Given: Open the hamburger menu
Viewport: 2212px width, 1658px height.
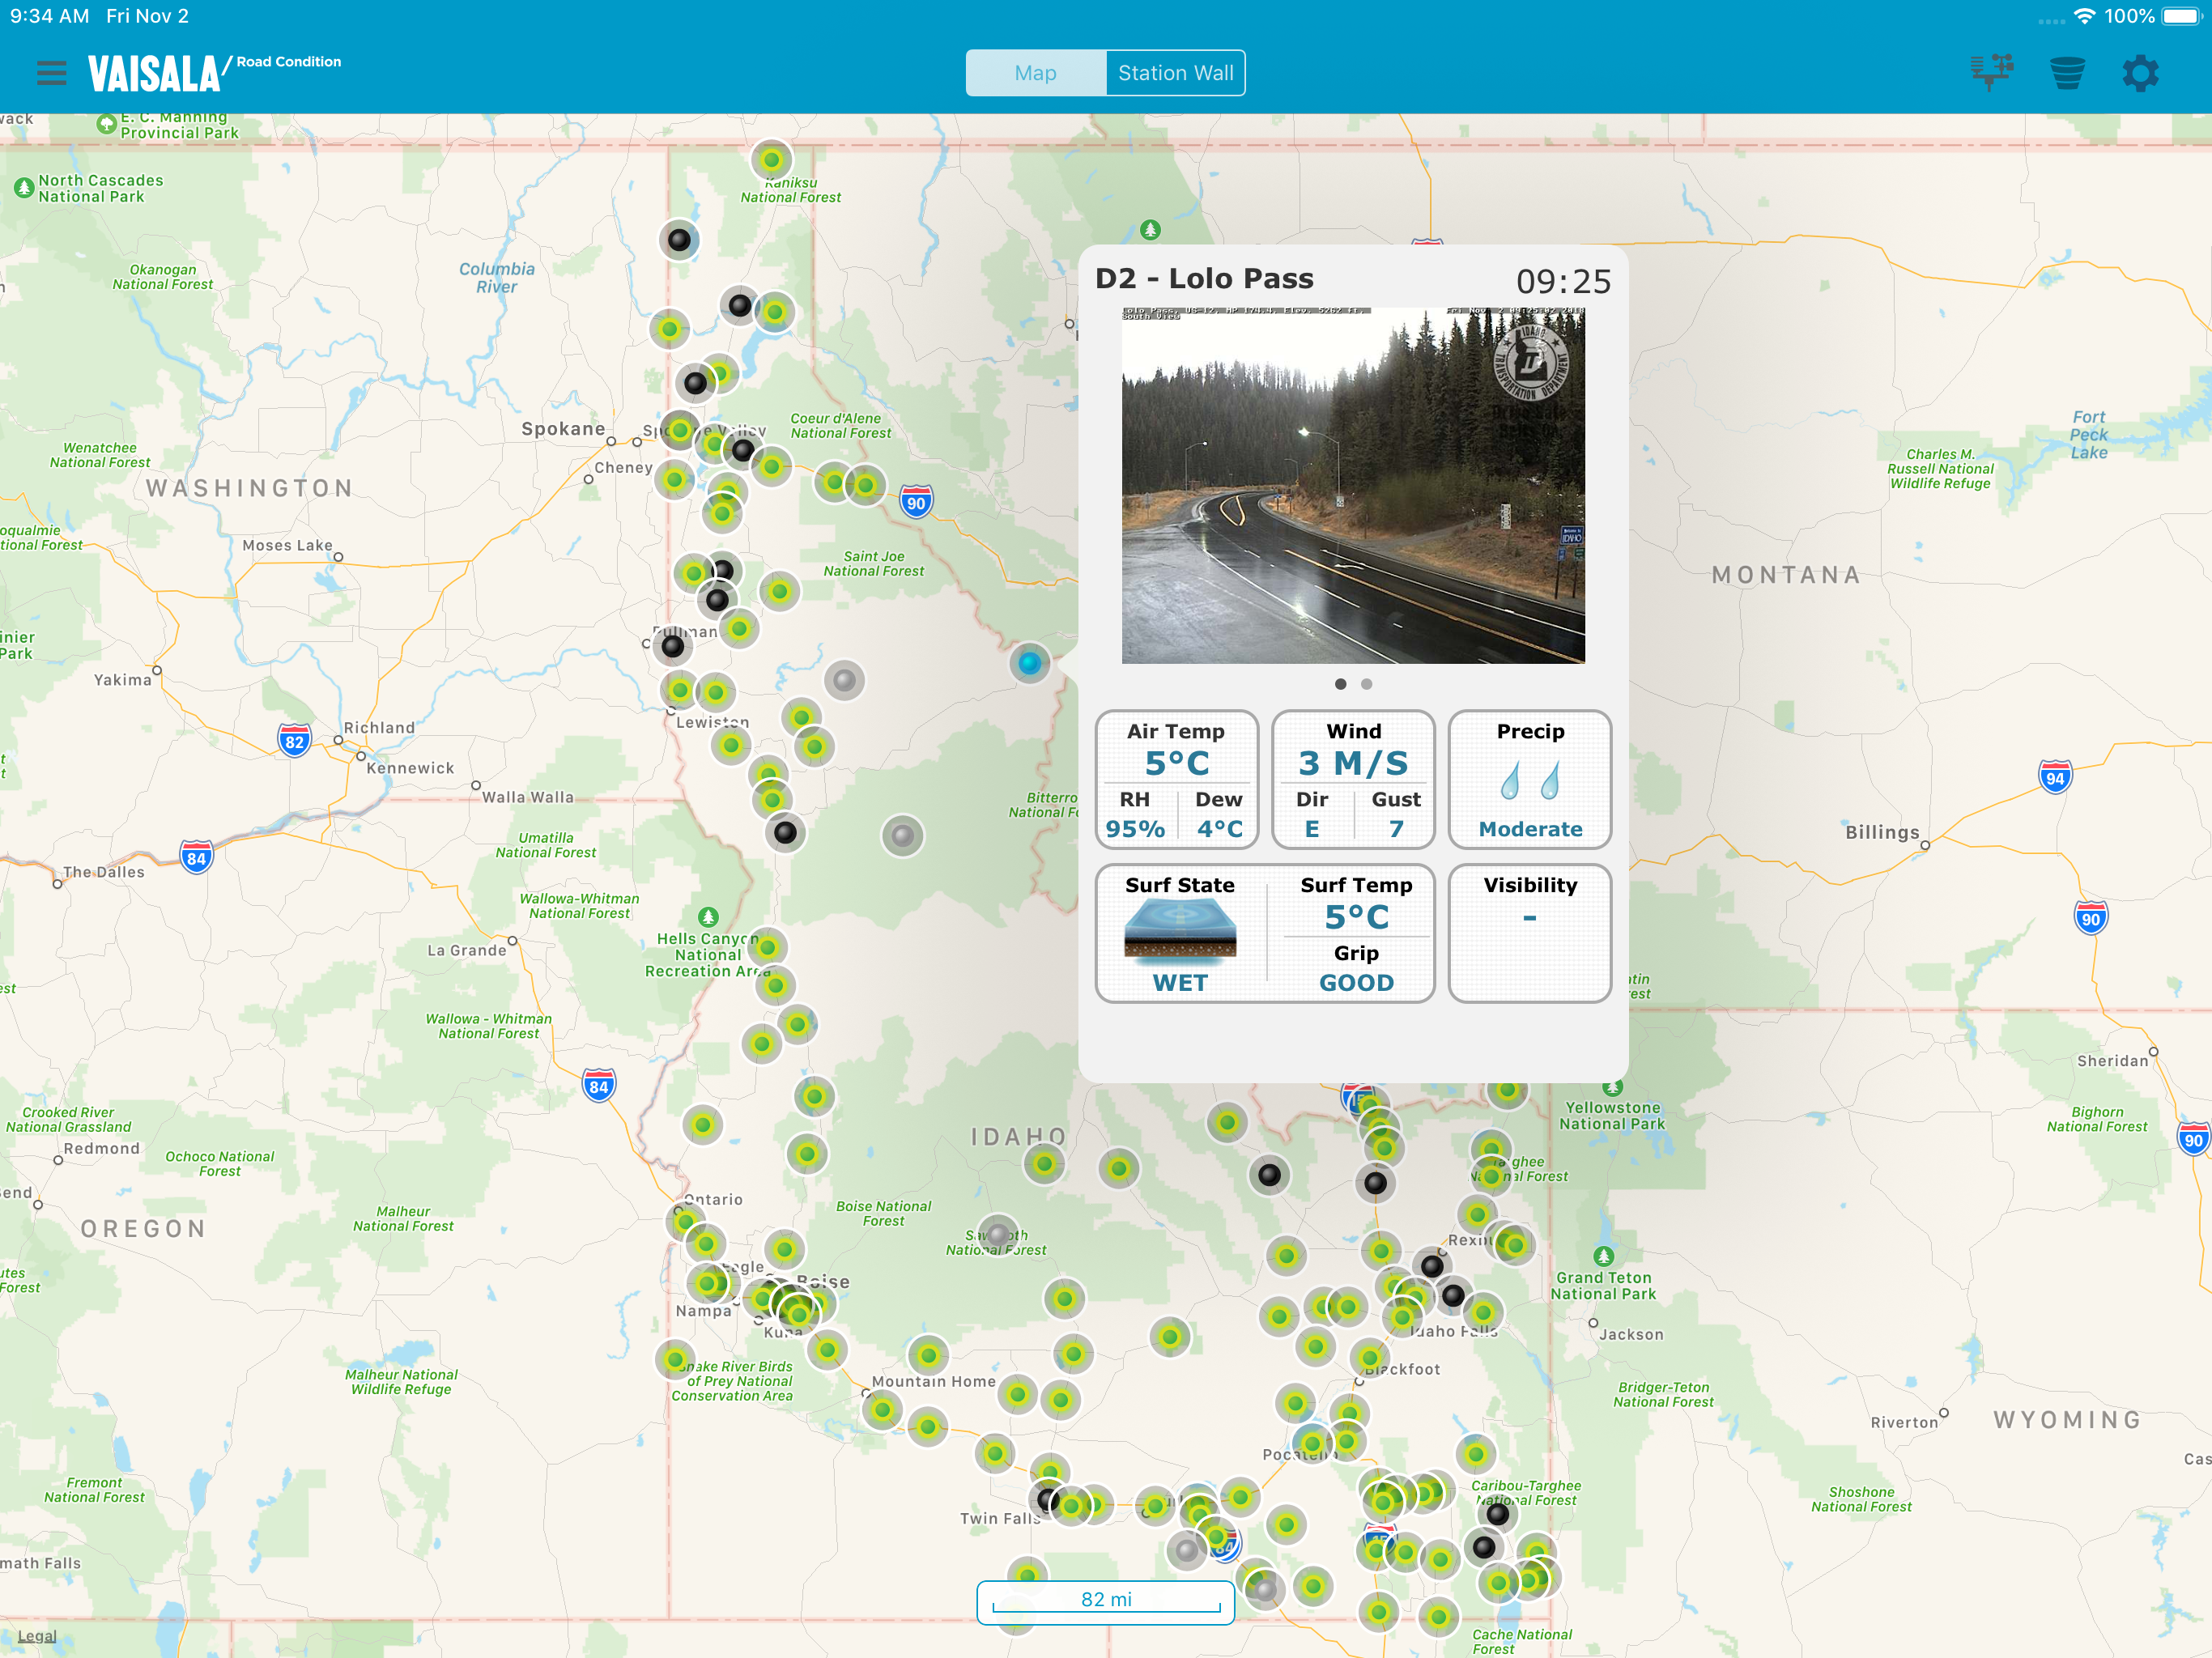Looking at the screenshot, I should pyautogui.click(x=51, y=73).
